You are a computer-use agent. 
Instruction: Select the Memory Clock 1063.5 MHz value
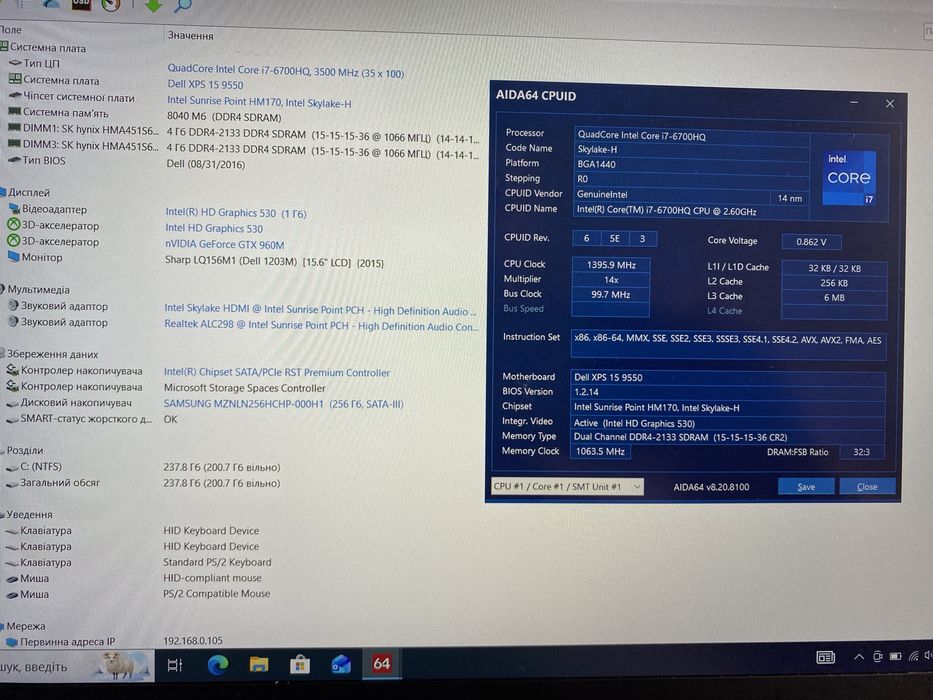click(x=601, y=451)
